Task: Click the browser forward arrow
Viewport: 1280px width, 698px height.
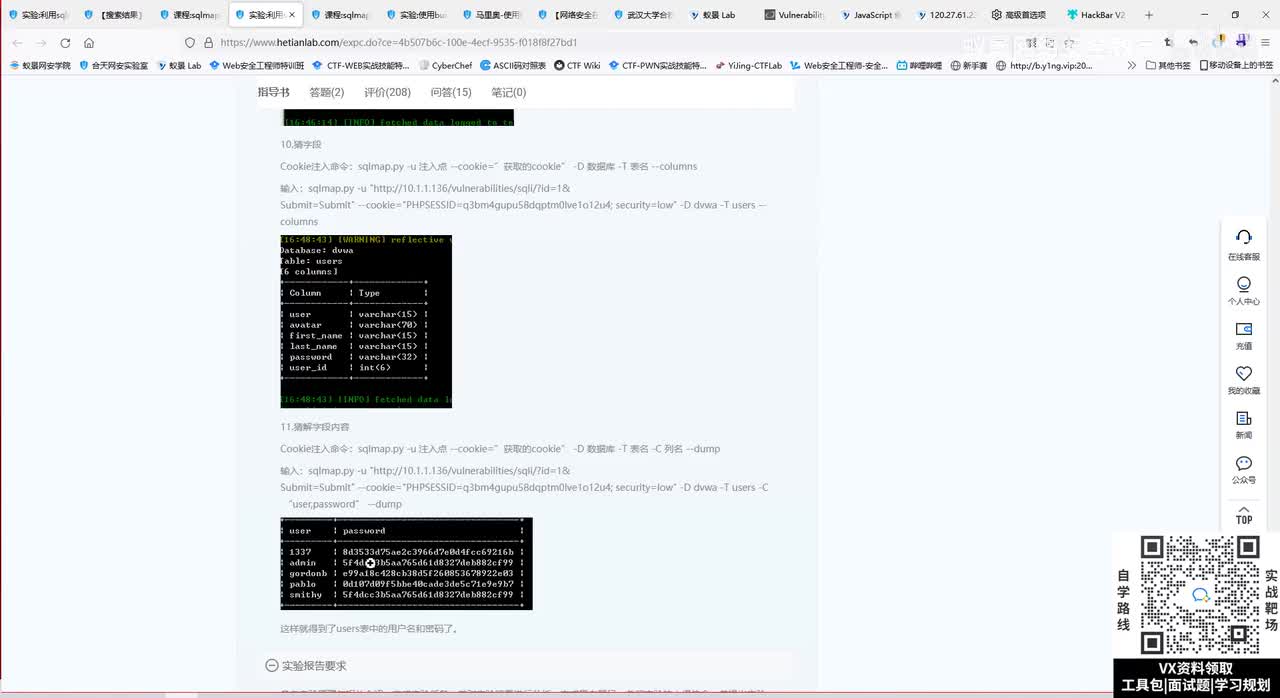Action: pyautogui.click(x=41, y=43)
